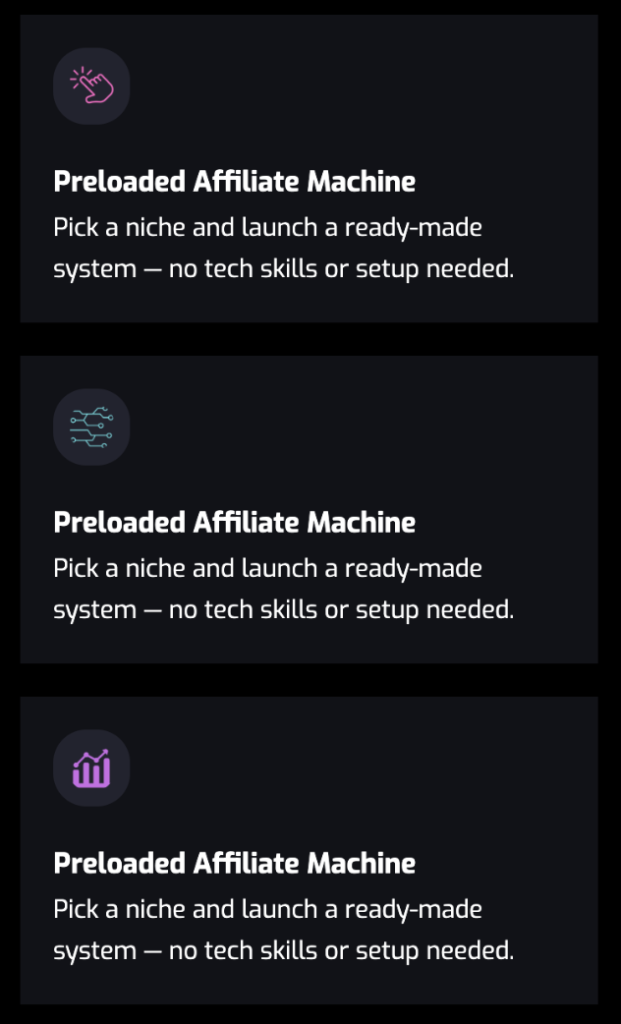Click the teal circuit-nodes icon
The image size is (621, 1024).
click(x=91, y=427)
